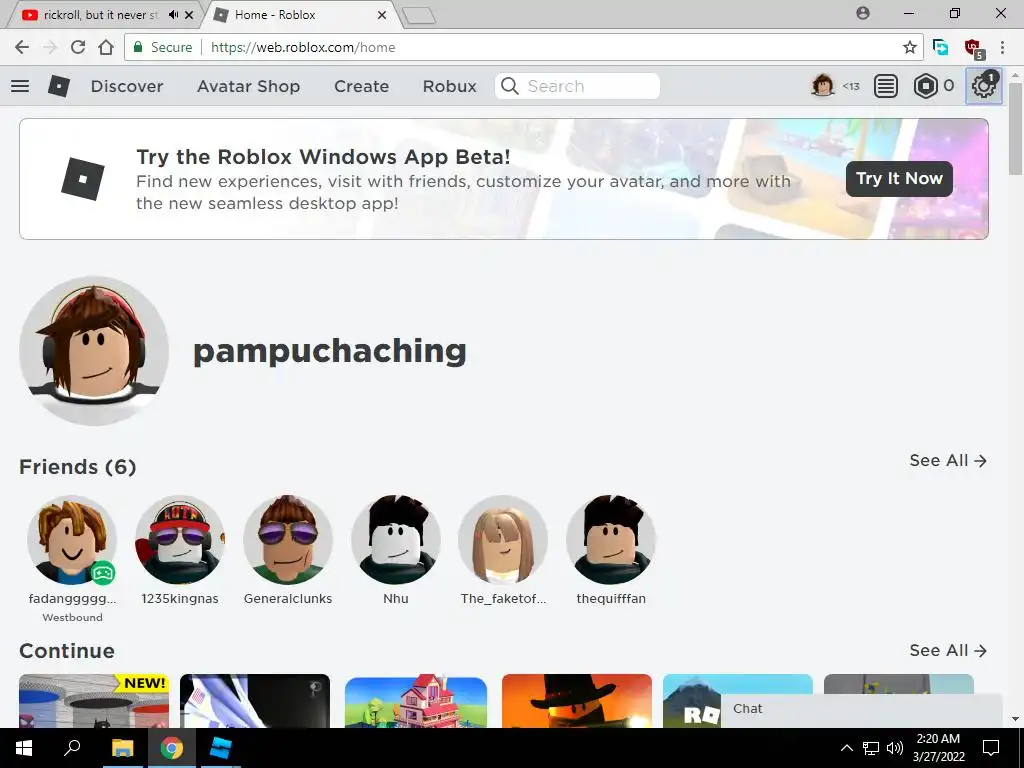Open pampuchaching profile avatar
Screen dimensions: 1024x768
(94, 351)
